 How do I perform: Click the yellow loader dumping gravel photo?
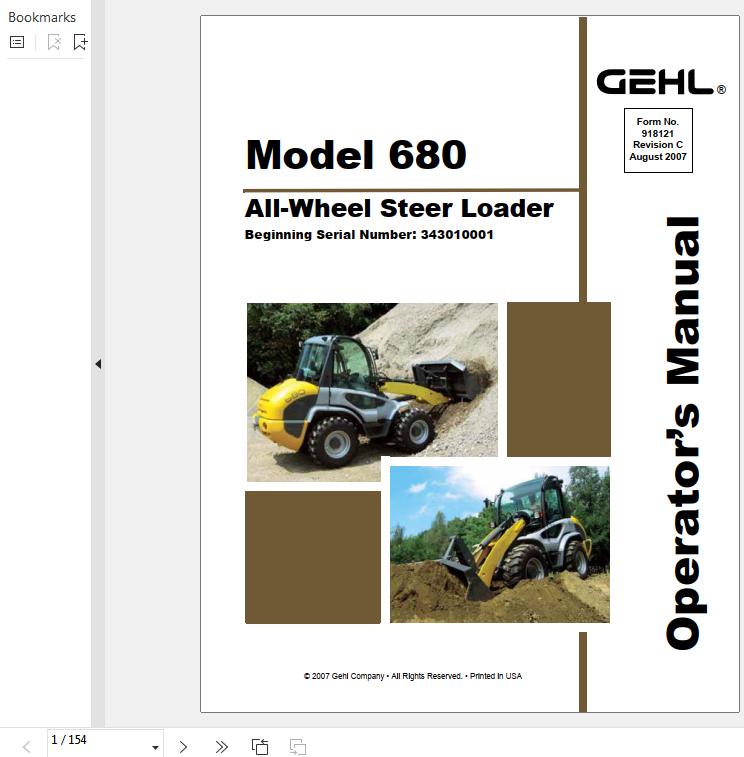tap(372, 391)
